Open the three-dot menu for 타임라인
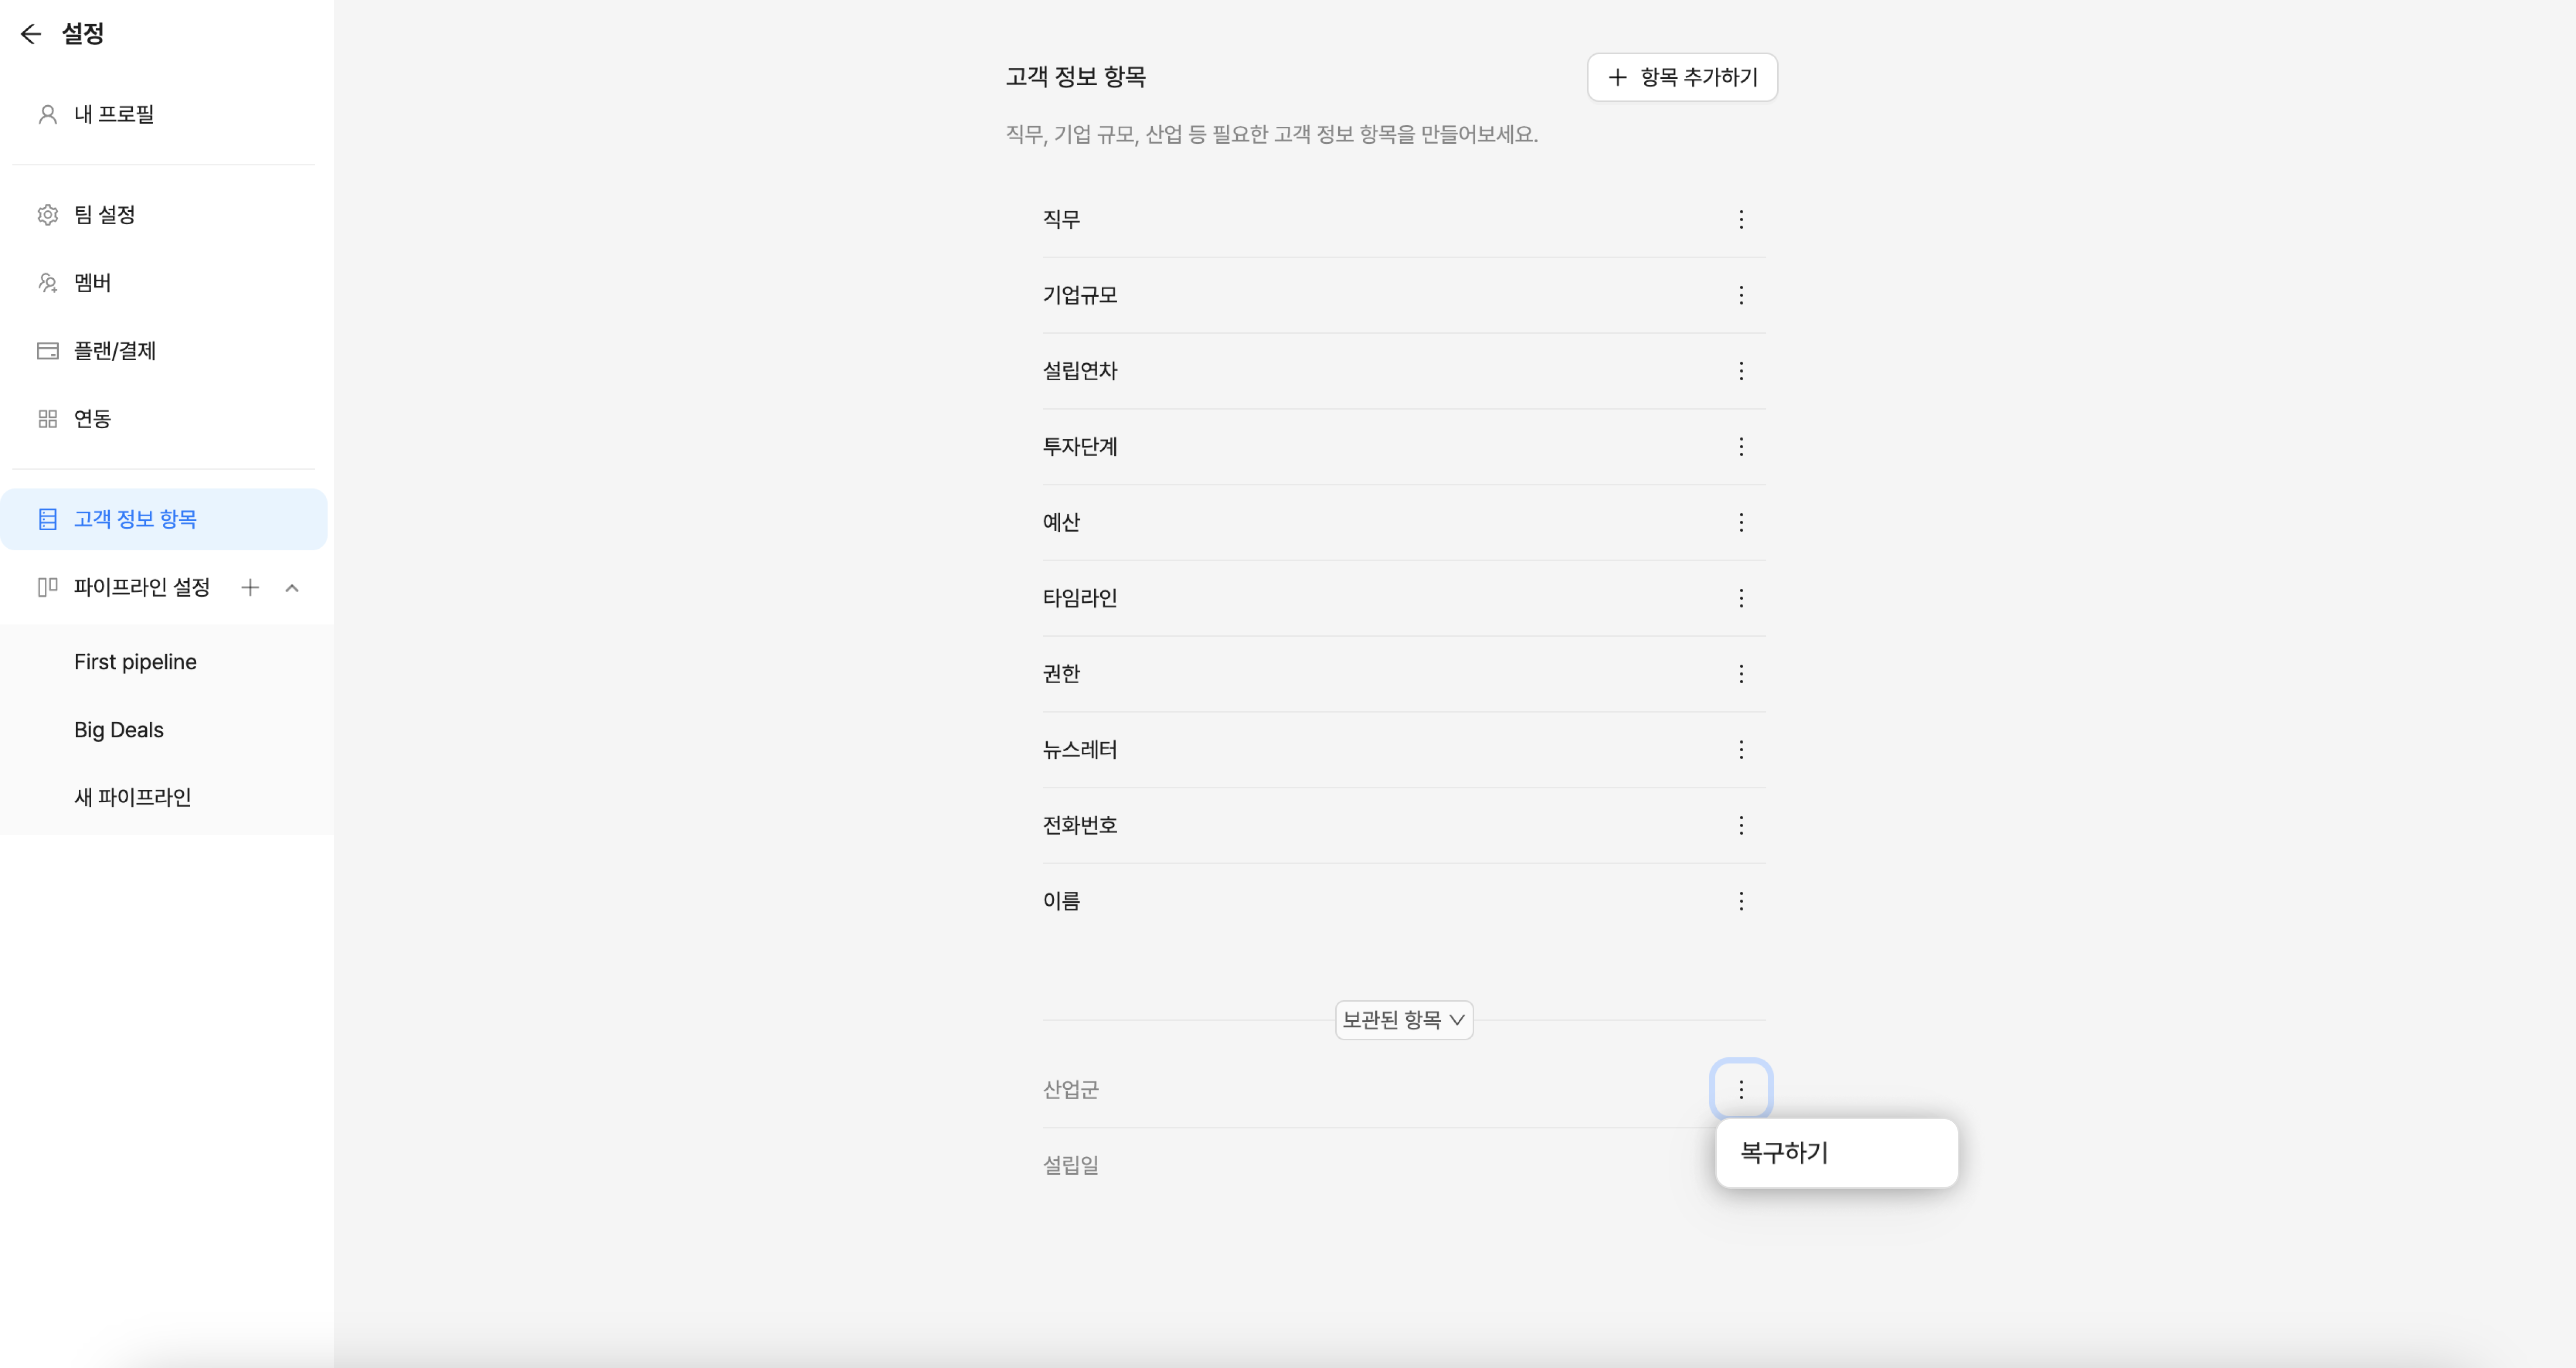This screenshot has height=1368, width=2576. click(x=1740, y=598)
